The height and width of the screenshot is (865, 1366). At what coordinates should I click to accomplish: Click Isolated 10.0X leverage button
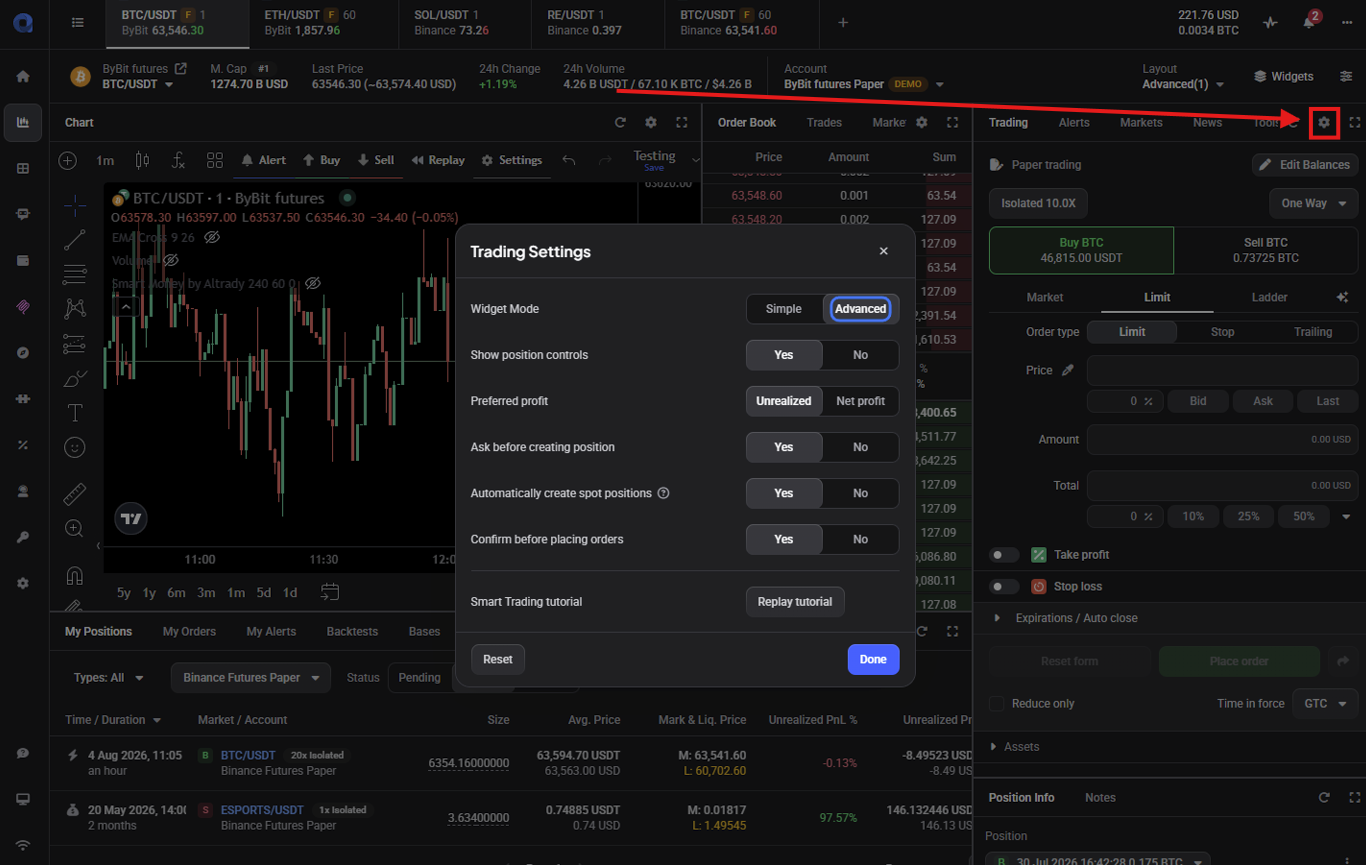pos(1038,203)
